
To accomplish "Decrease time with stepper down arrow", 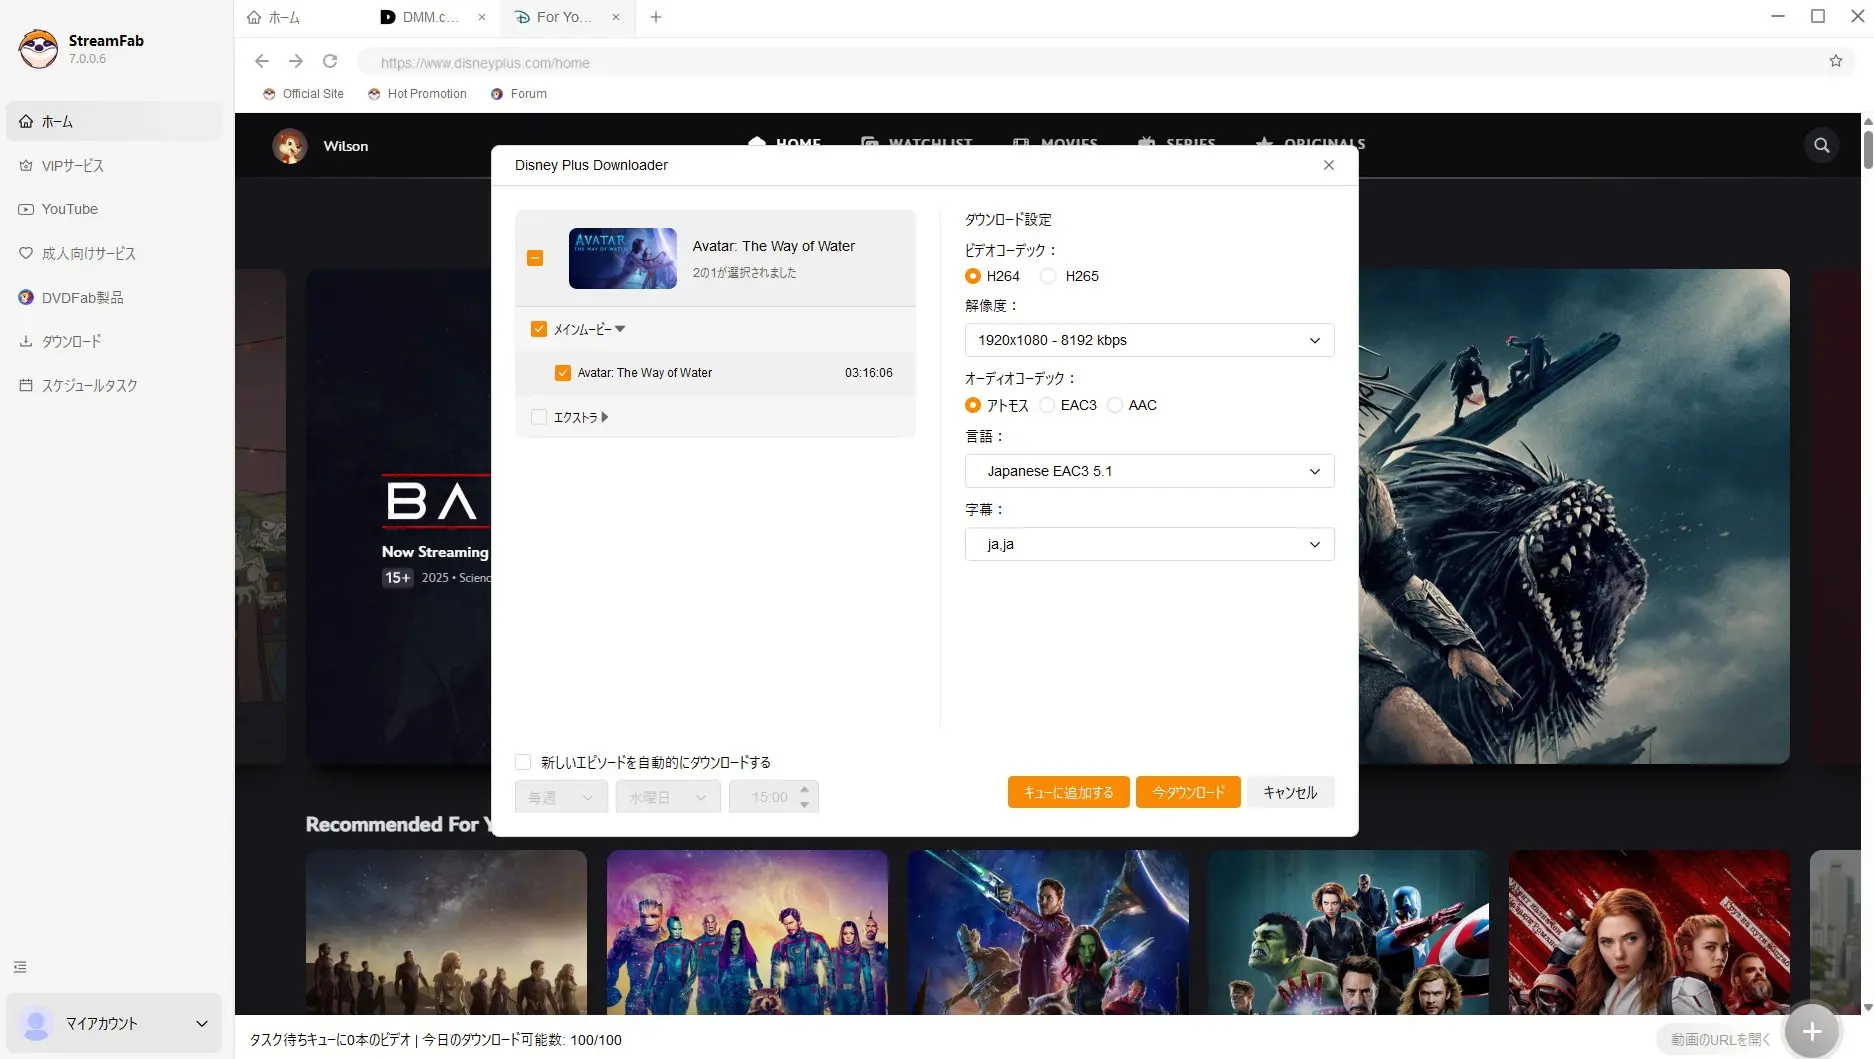I will (x=805, y=804).
